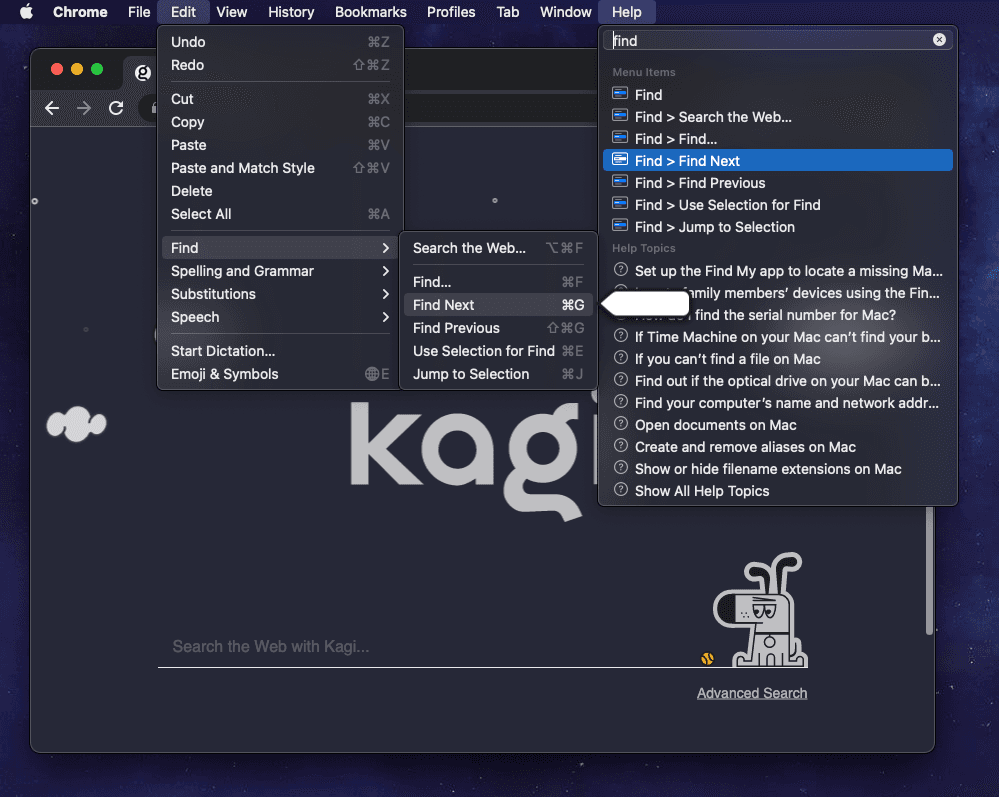Click the browser forward arrow
Image resolution: width=999 pixels, height=797 pixels.
tap(83, 108)
